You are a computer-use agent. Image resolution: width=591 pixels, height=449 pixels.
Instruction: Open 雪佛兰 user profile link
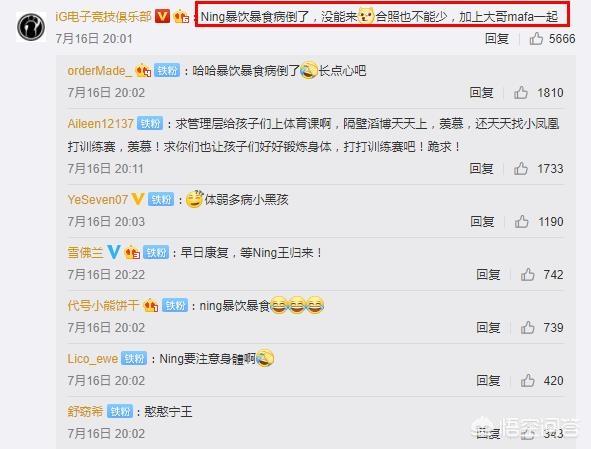85,252
